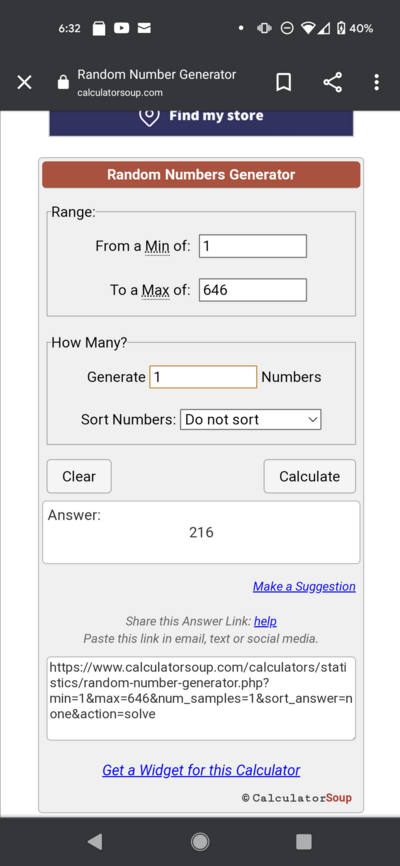Open the YouTube notification in status bar
400x866 pixels.
tap(122, 28)
